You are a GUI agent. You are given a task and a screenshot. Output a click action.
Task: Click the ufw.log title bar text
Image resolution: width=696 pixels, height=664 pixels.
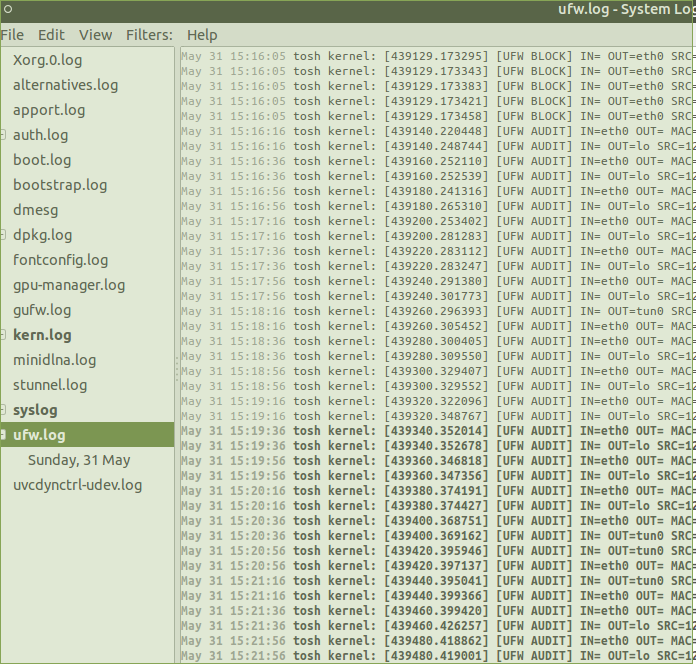pyautogui.click(x=626, y=9)
